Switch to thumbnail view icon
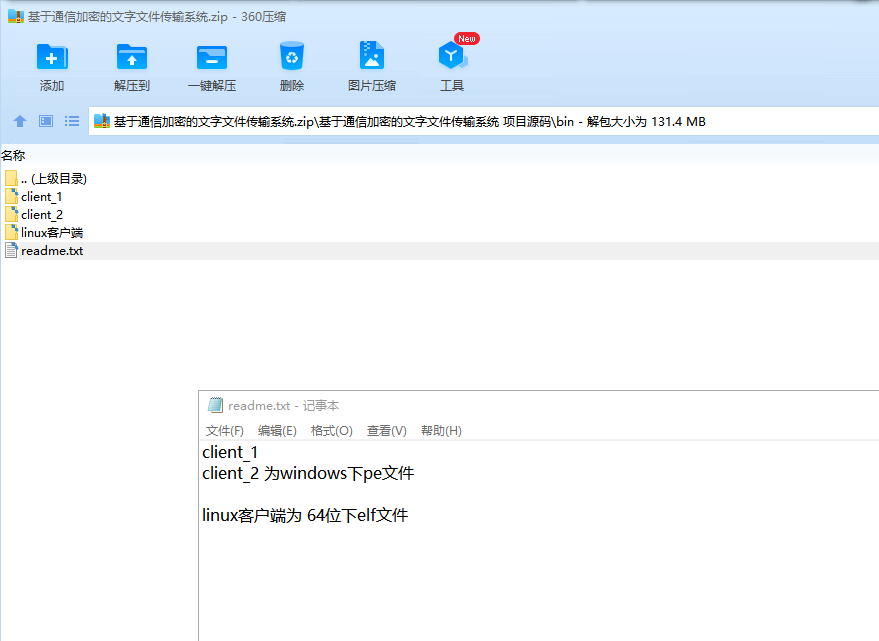The height and width of the screenshot is (641, 879). tap(46, 121)
